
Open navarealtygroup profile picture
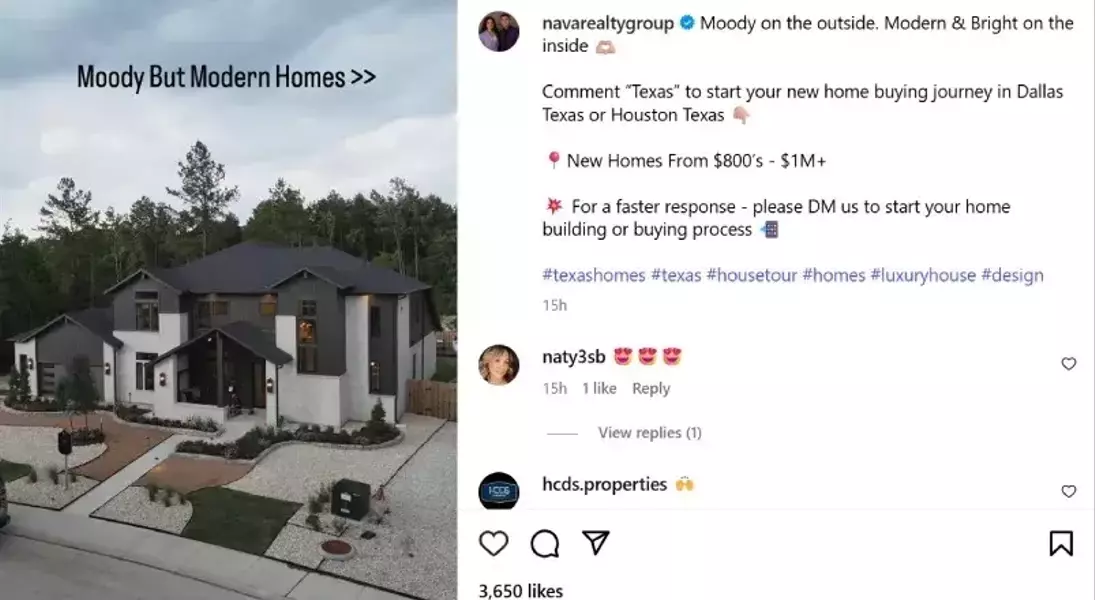coord(499,31)
